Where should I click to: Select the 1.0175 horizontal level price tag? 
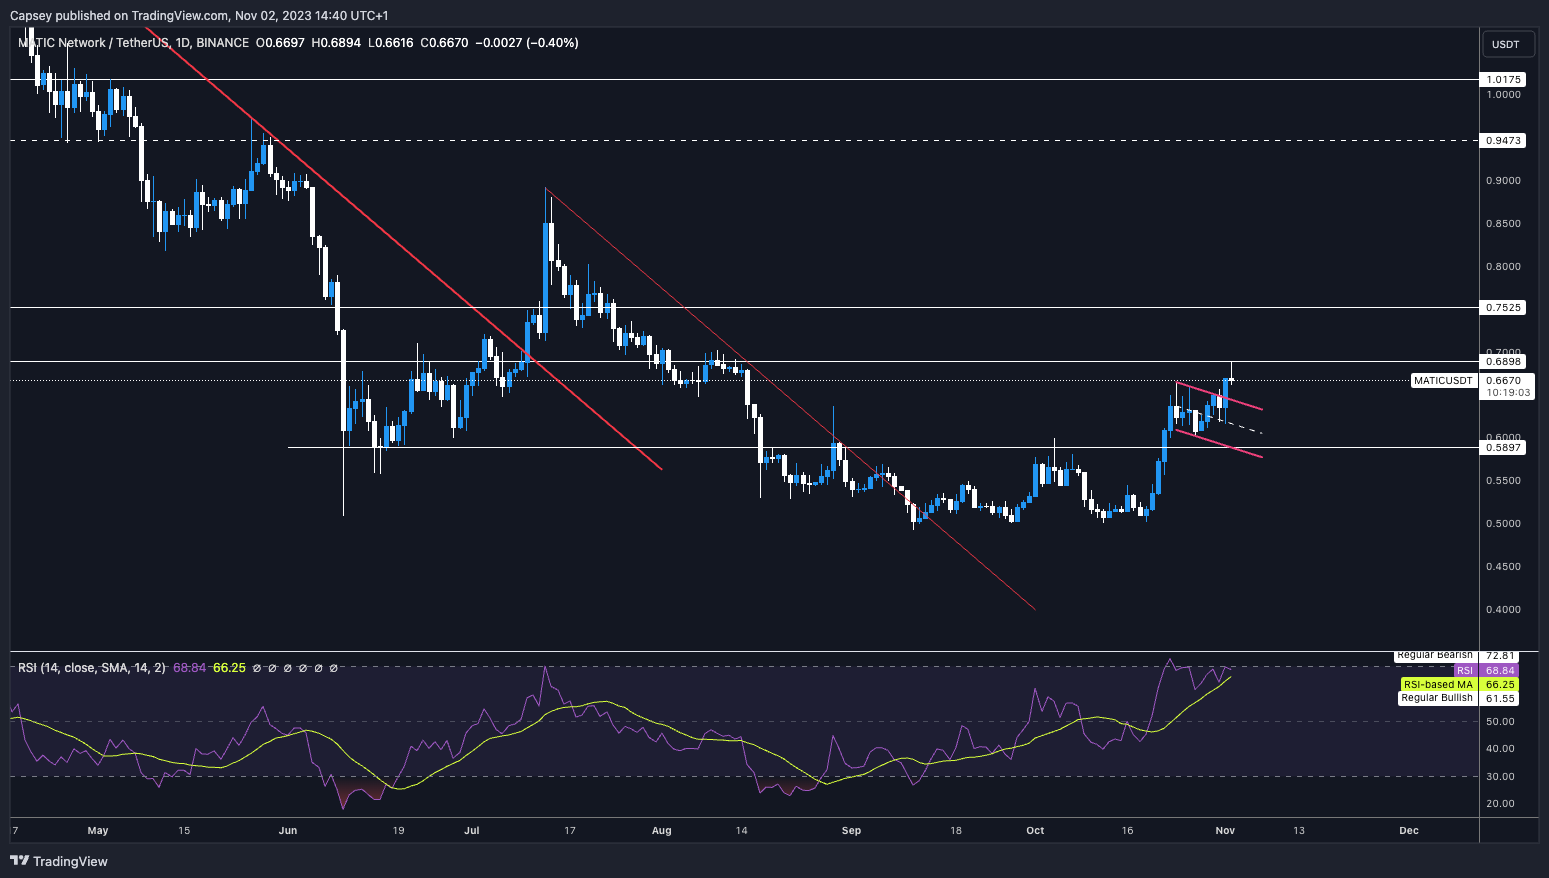(1503, 79)
